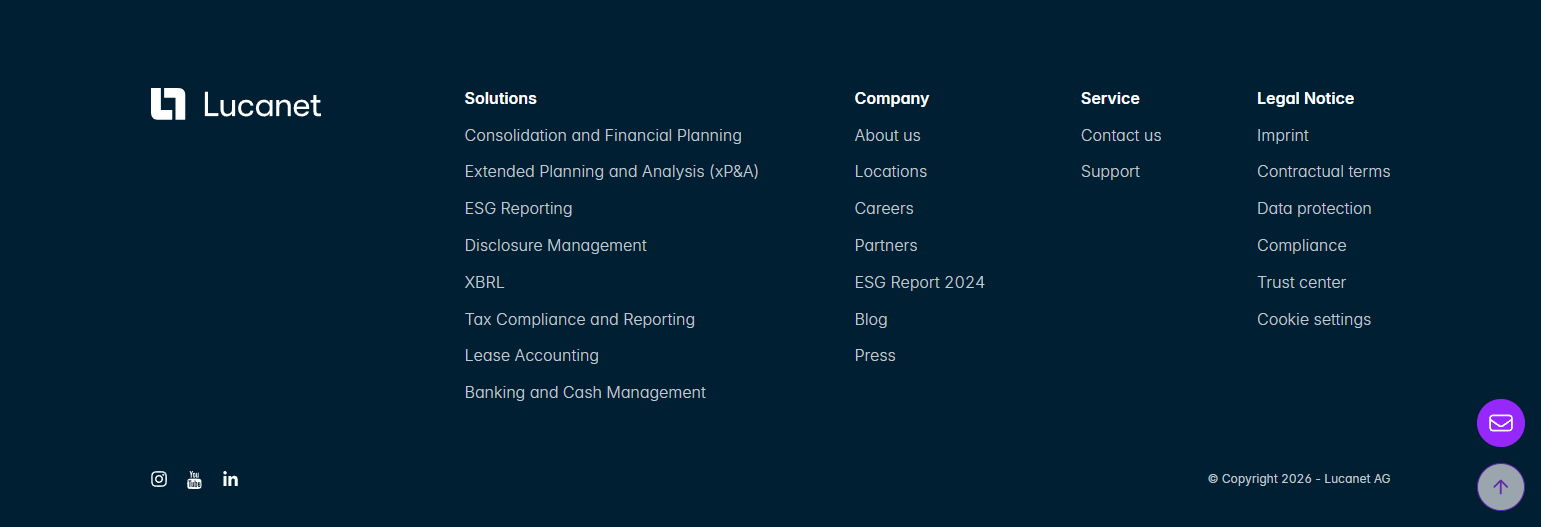Open the Support service link
Screen dimensions: 1541x527
1110,172
